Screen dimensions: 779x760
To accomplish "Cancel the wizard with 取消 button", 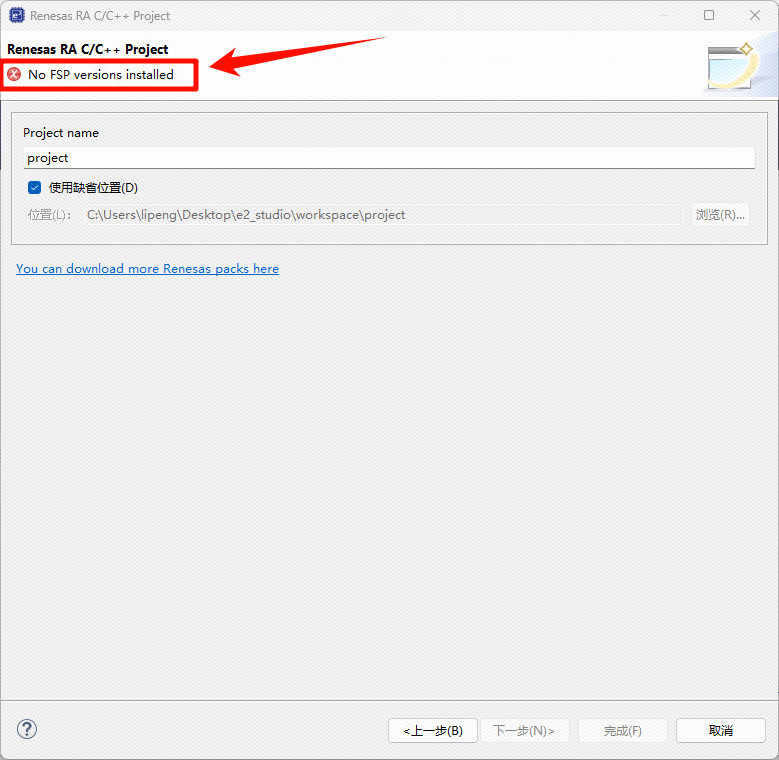I will [720, 731].
